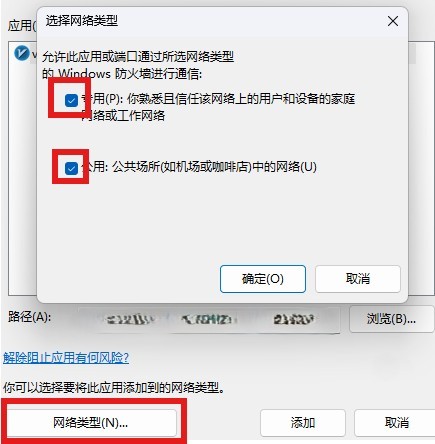Open the 网络类型(N)... button
435x444 pixels.
(x=91, y=423)
